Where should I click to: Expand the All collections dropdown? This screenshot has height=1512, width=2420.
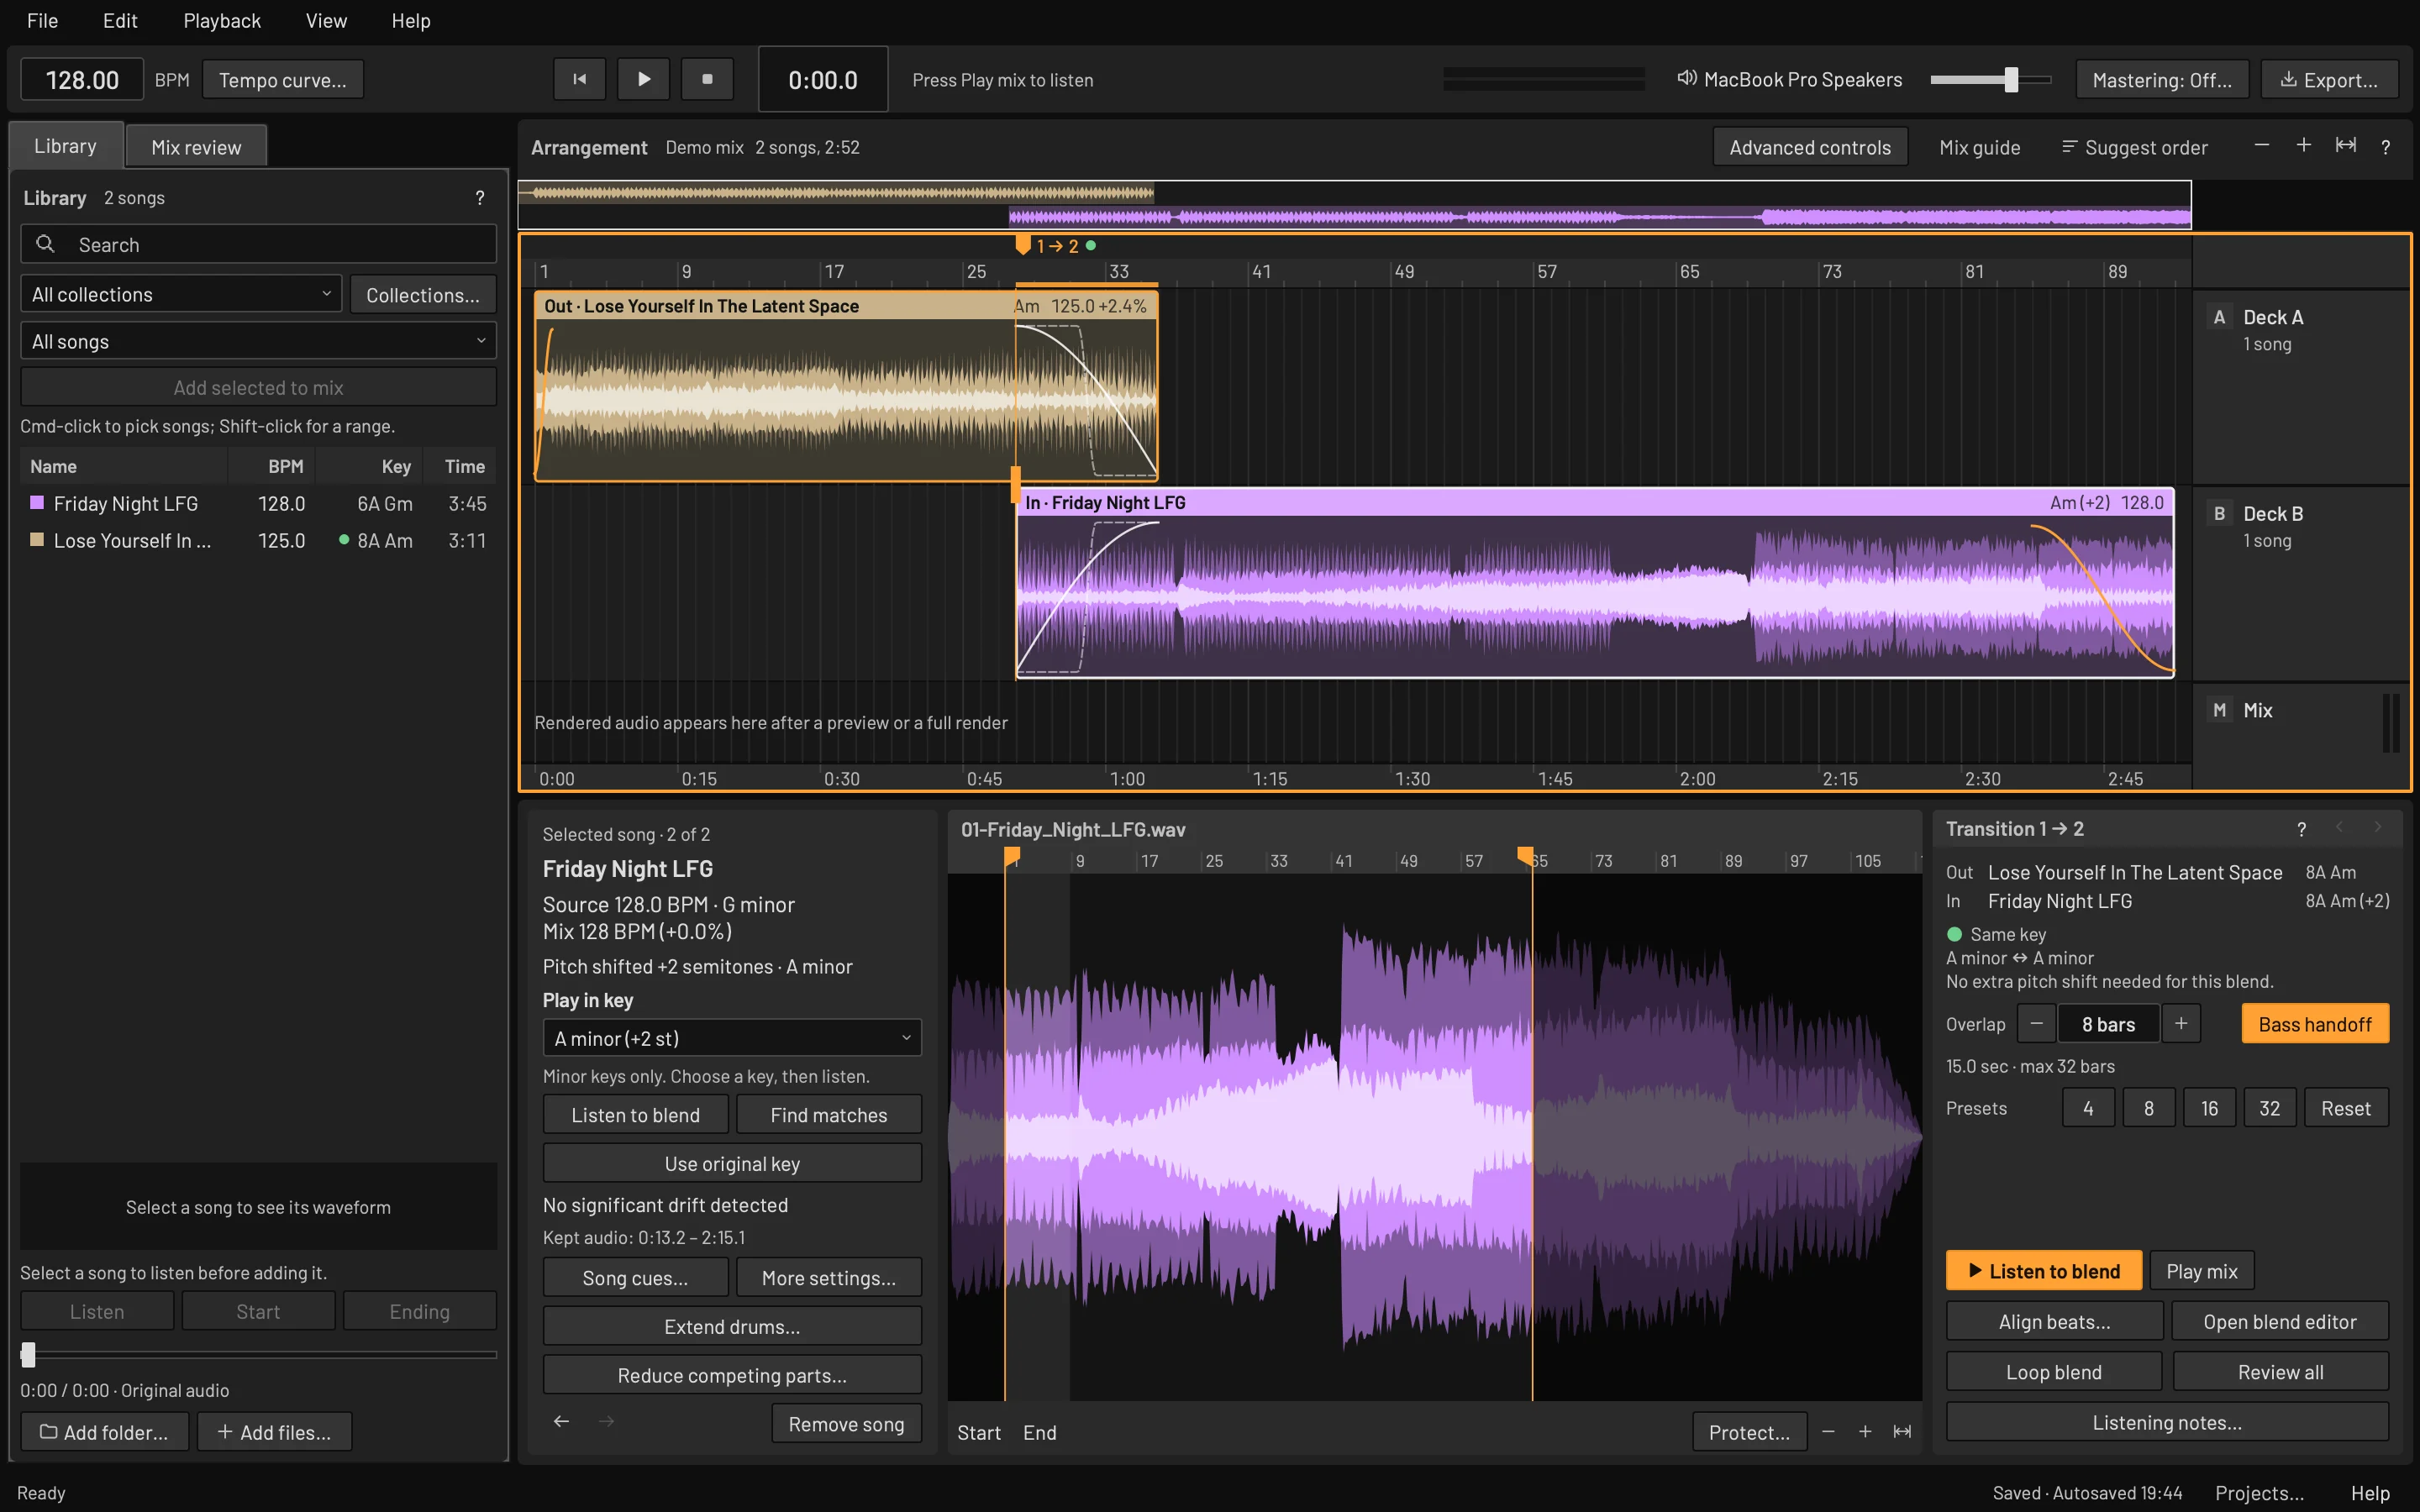[181, 294]
